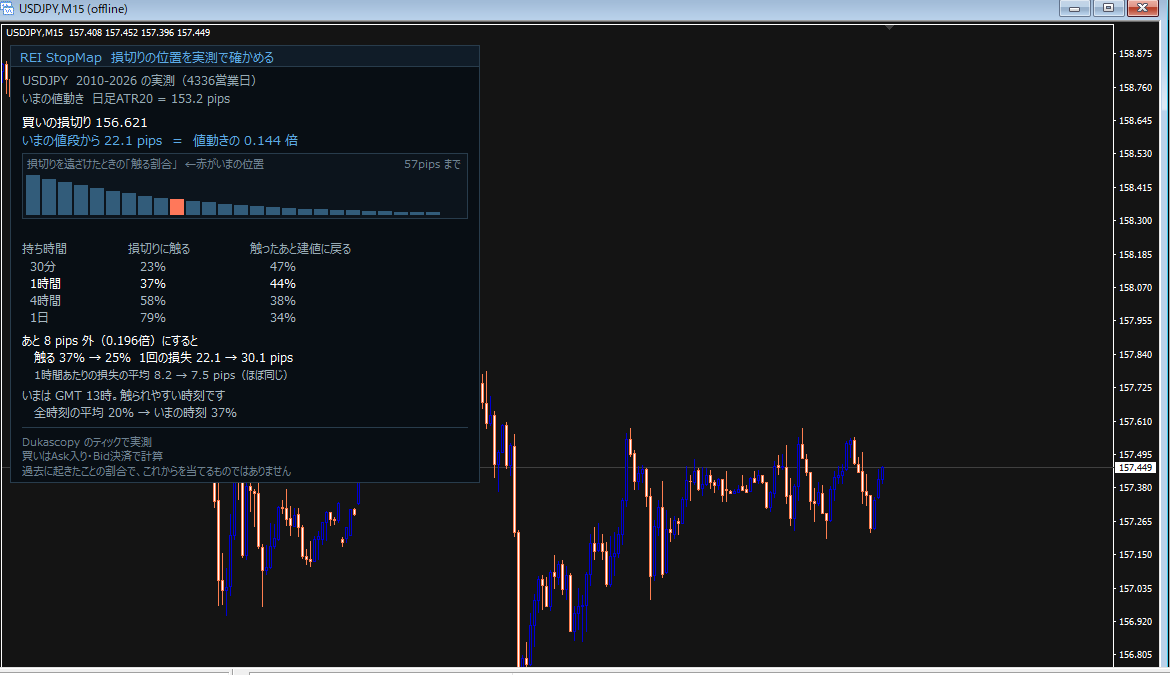Click the 30分 row label
Image resolution: width=1170 pixels, height=675 pixels.
tap(43, 267)
